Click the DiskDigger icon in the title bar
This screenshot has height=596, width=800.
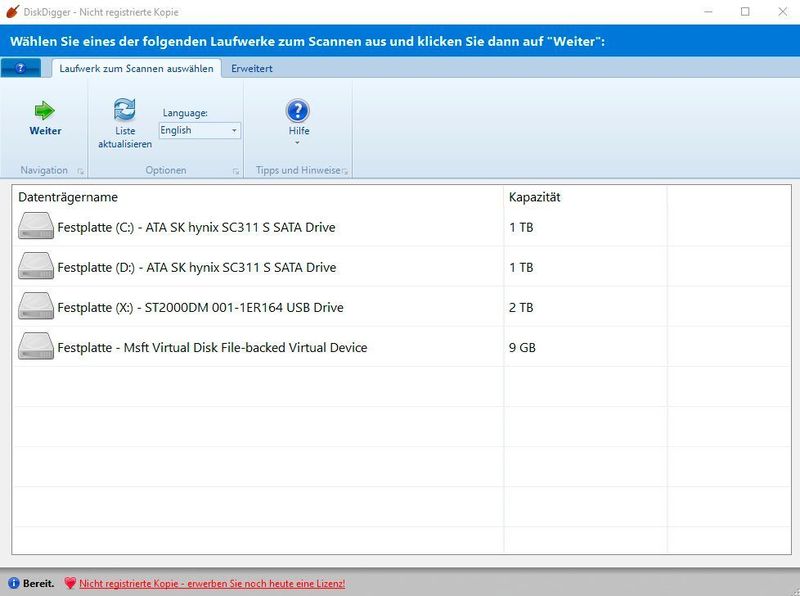tap(13, 12)
